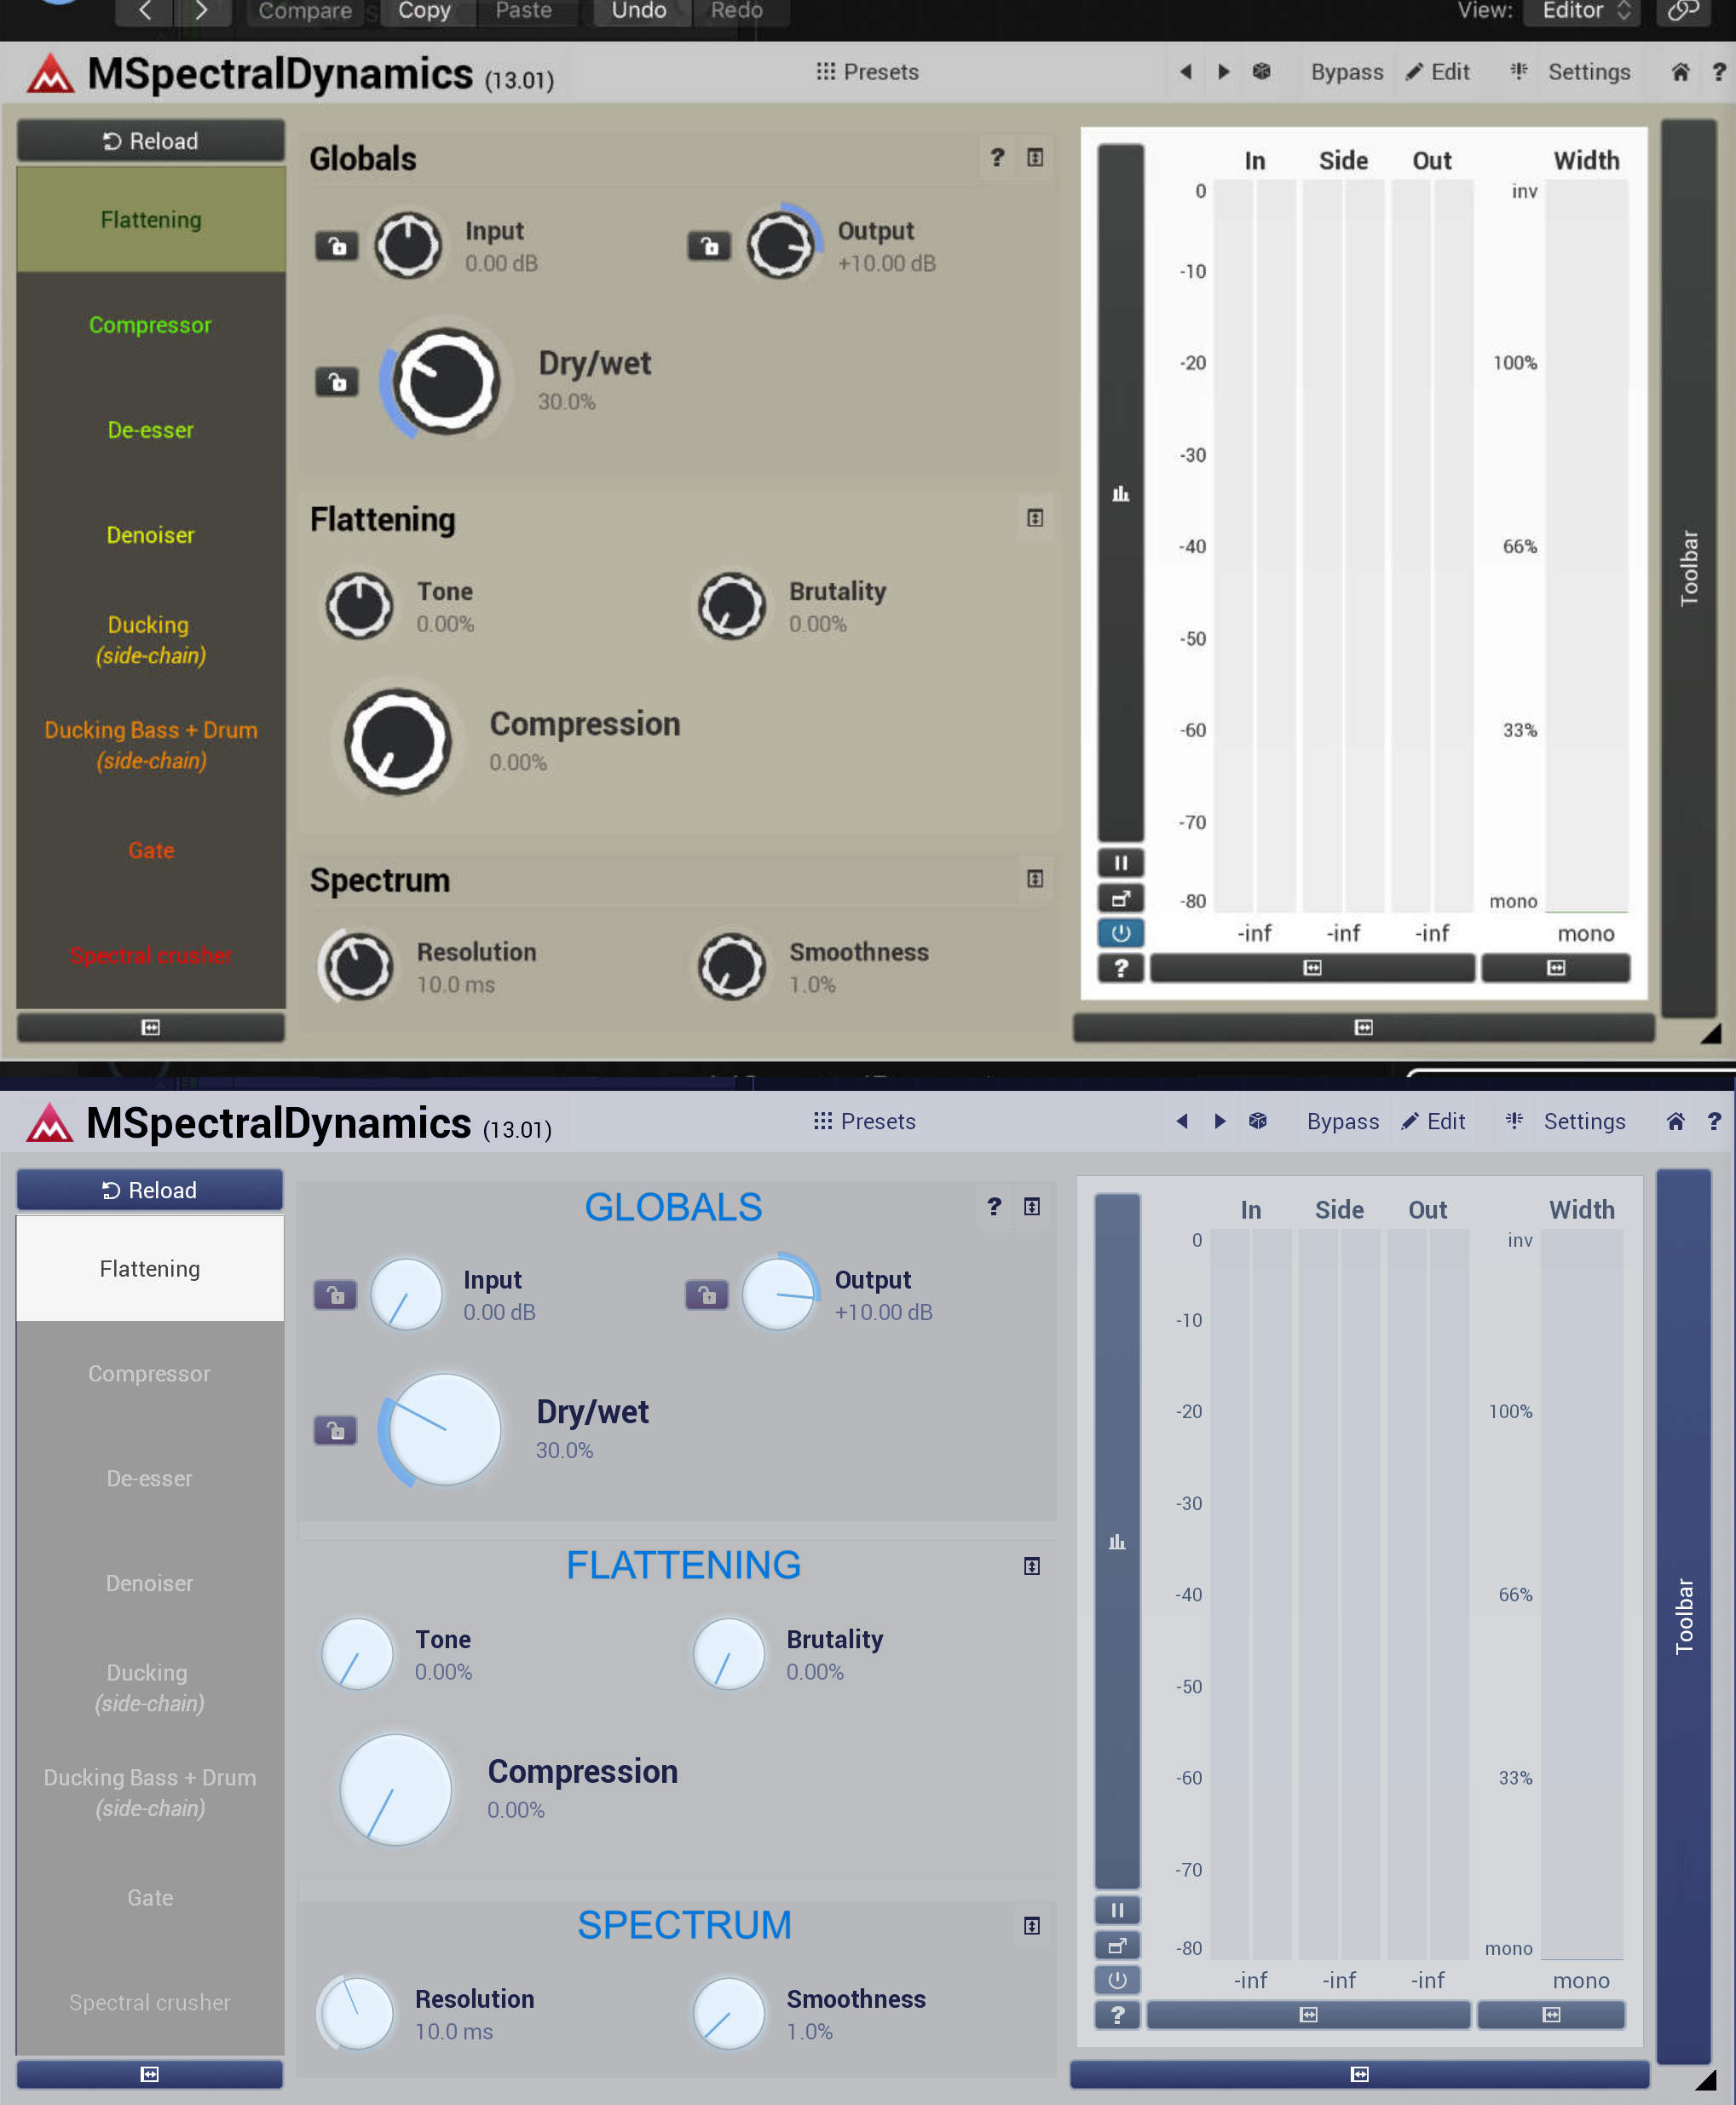Go to next preset in top plugin
Screen dimensions: 1736x2105
click(1223, 72)
